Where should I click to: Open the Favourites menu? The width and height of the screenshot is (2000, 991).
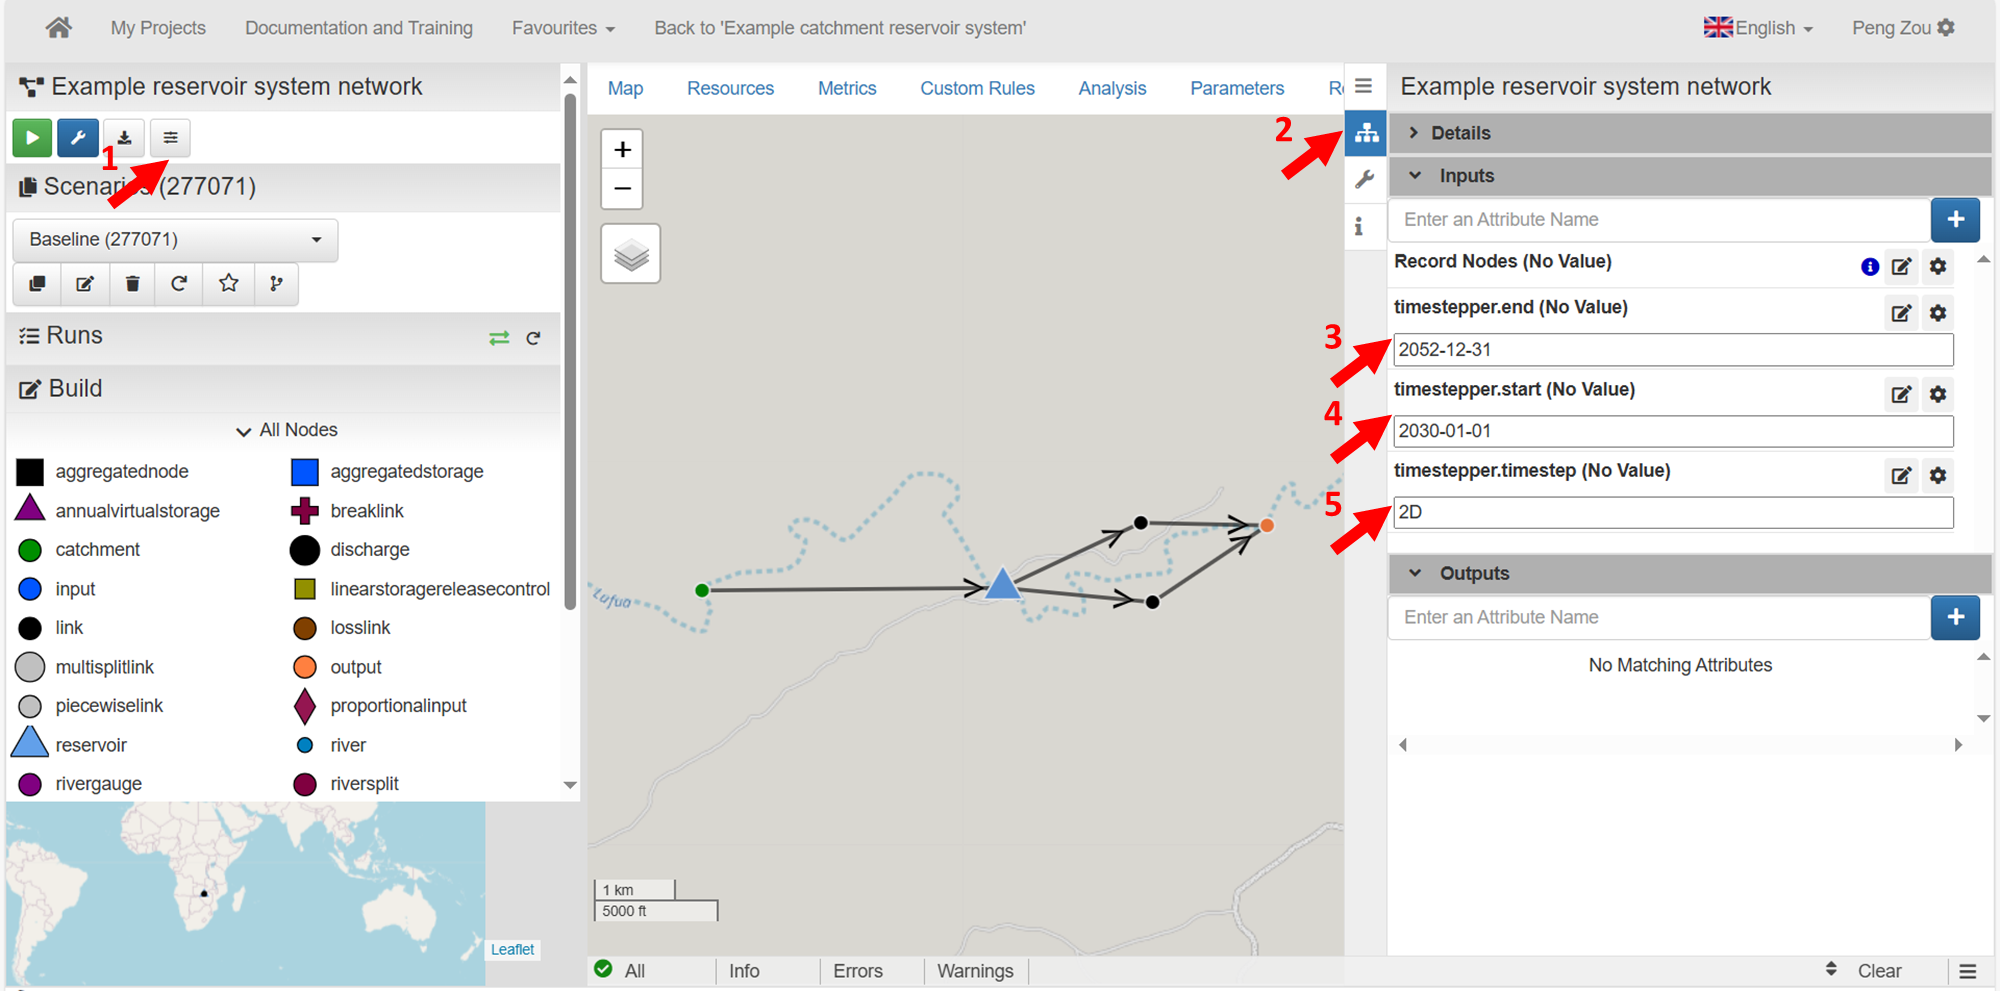pyautogui.click(x=563, y=28)
